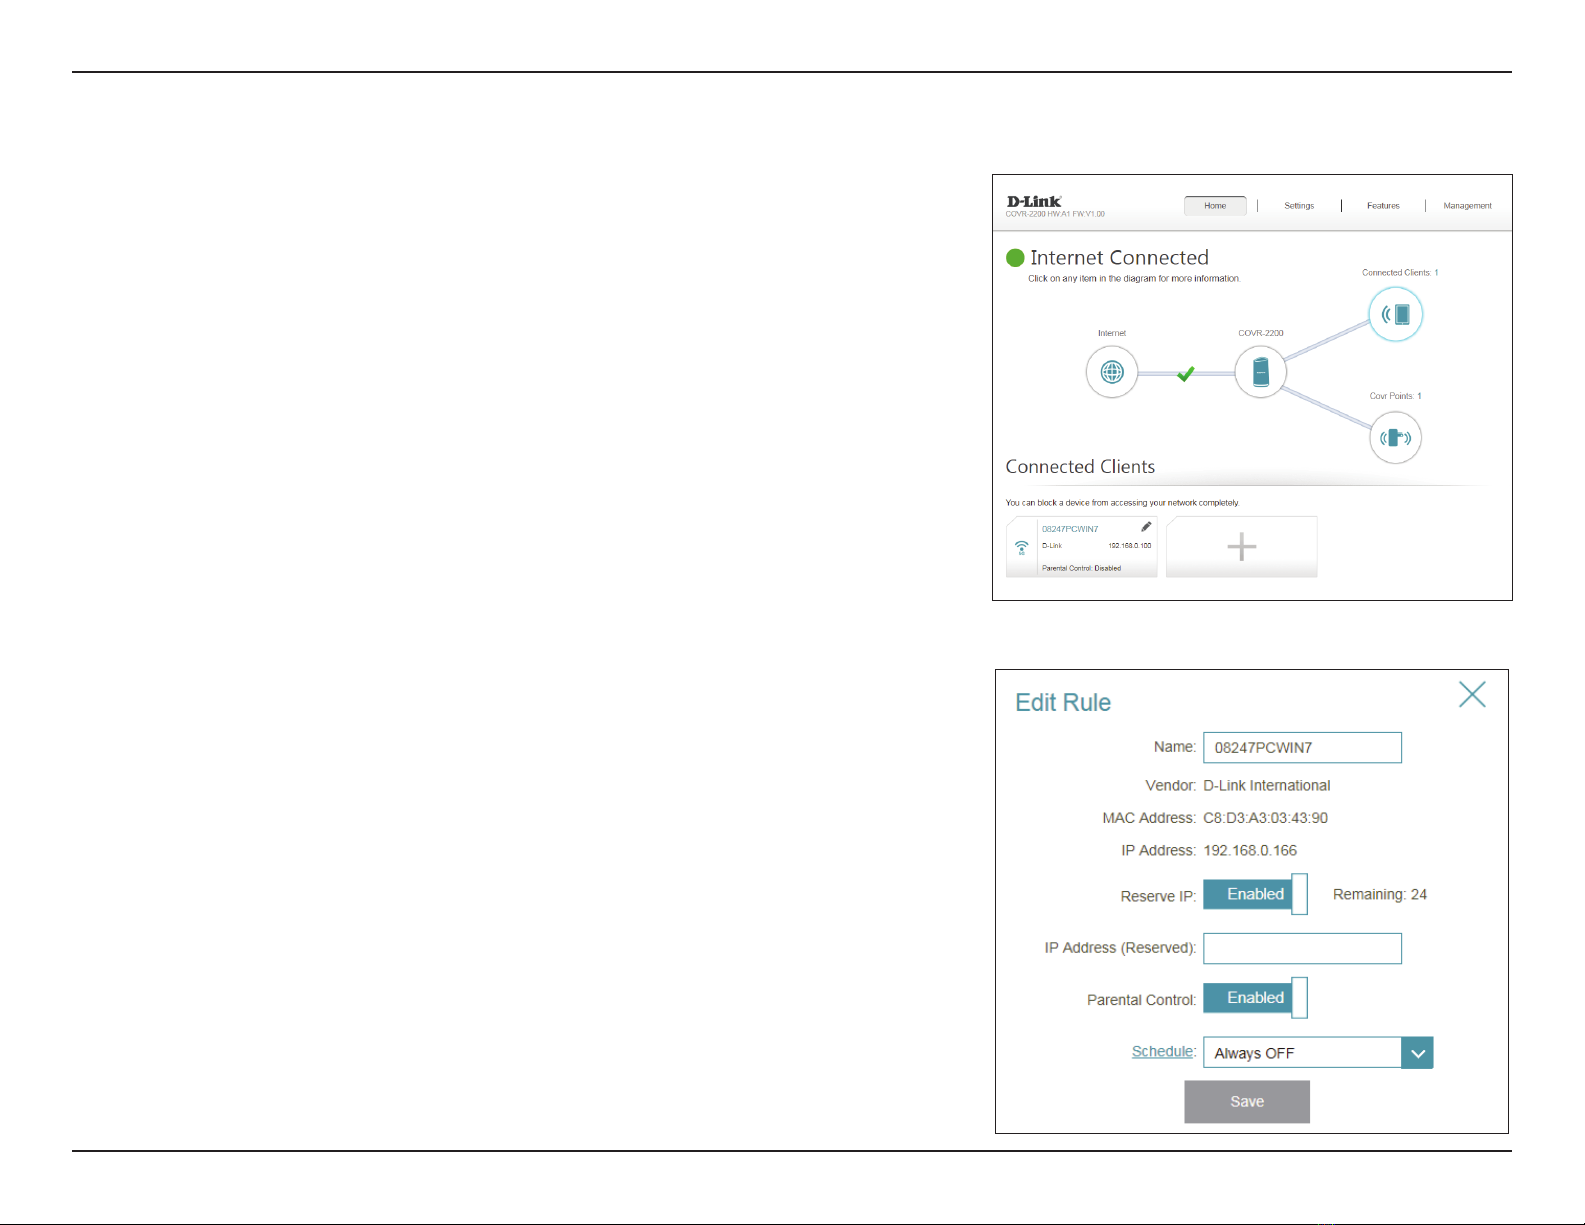This screenshot has width=1585, height=1225.
Task: Click the 'Edit Rule' dialog title
Action: [x=1063, y=702]
